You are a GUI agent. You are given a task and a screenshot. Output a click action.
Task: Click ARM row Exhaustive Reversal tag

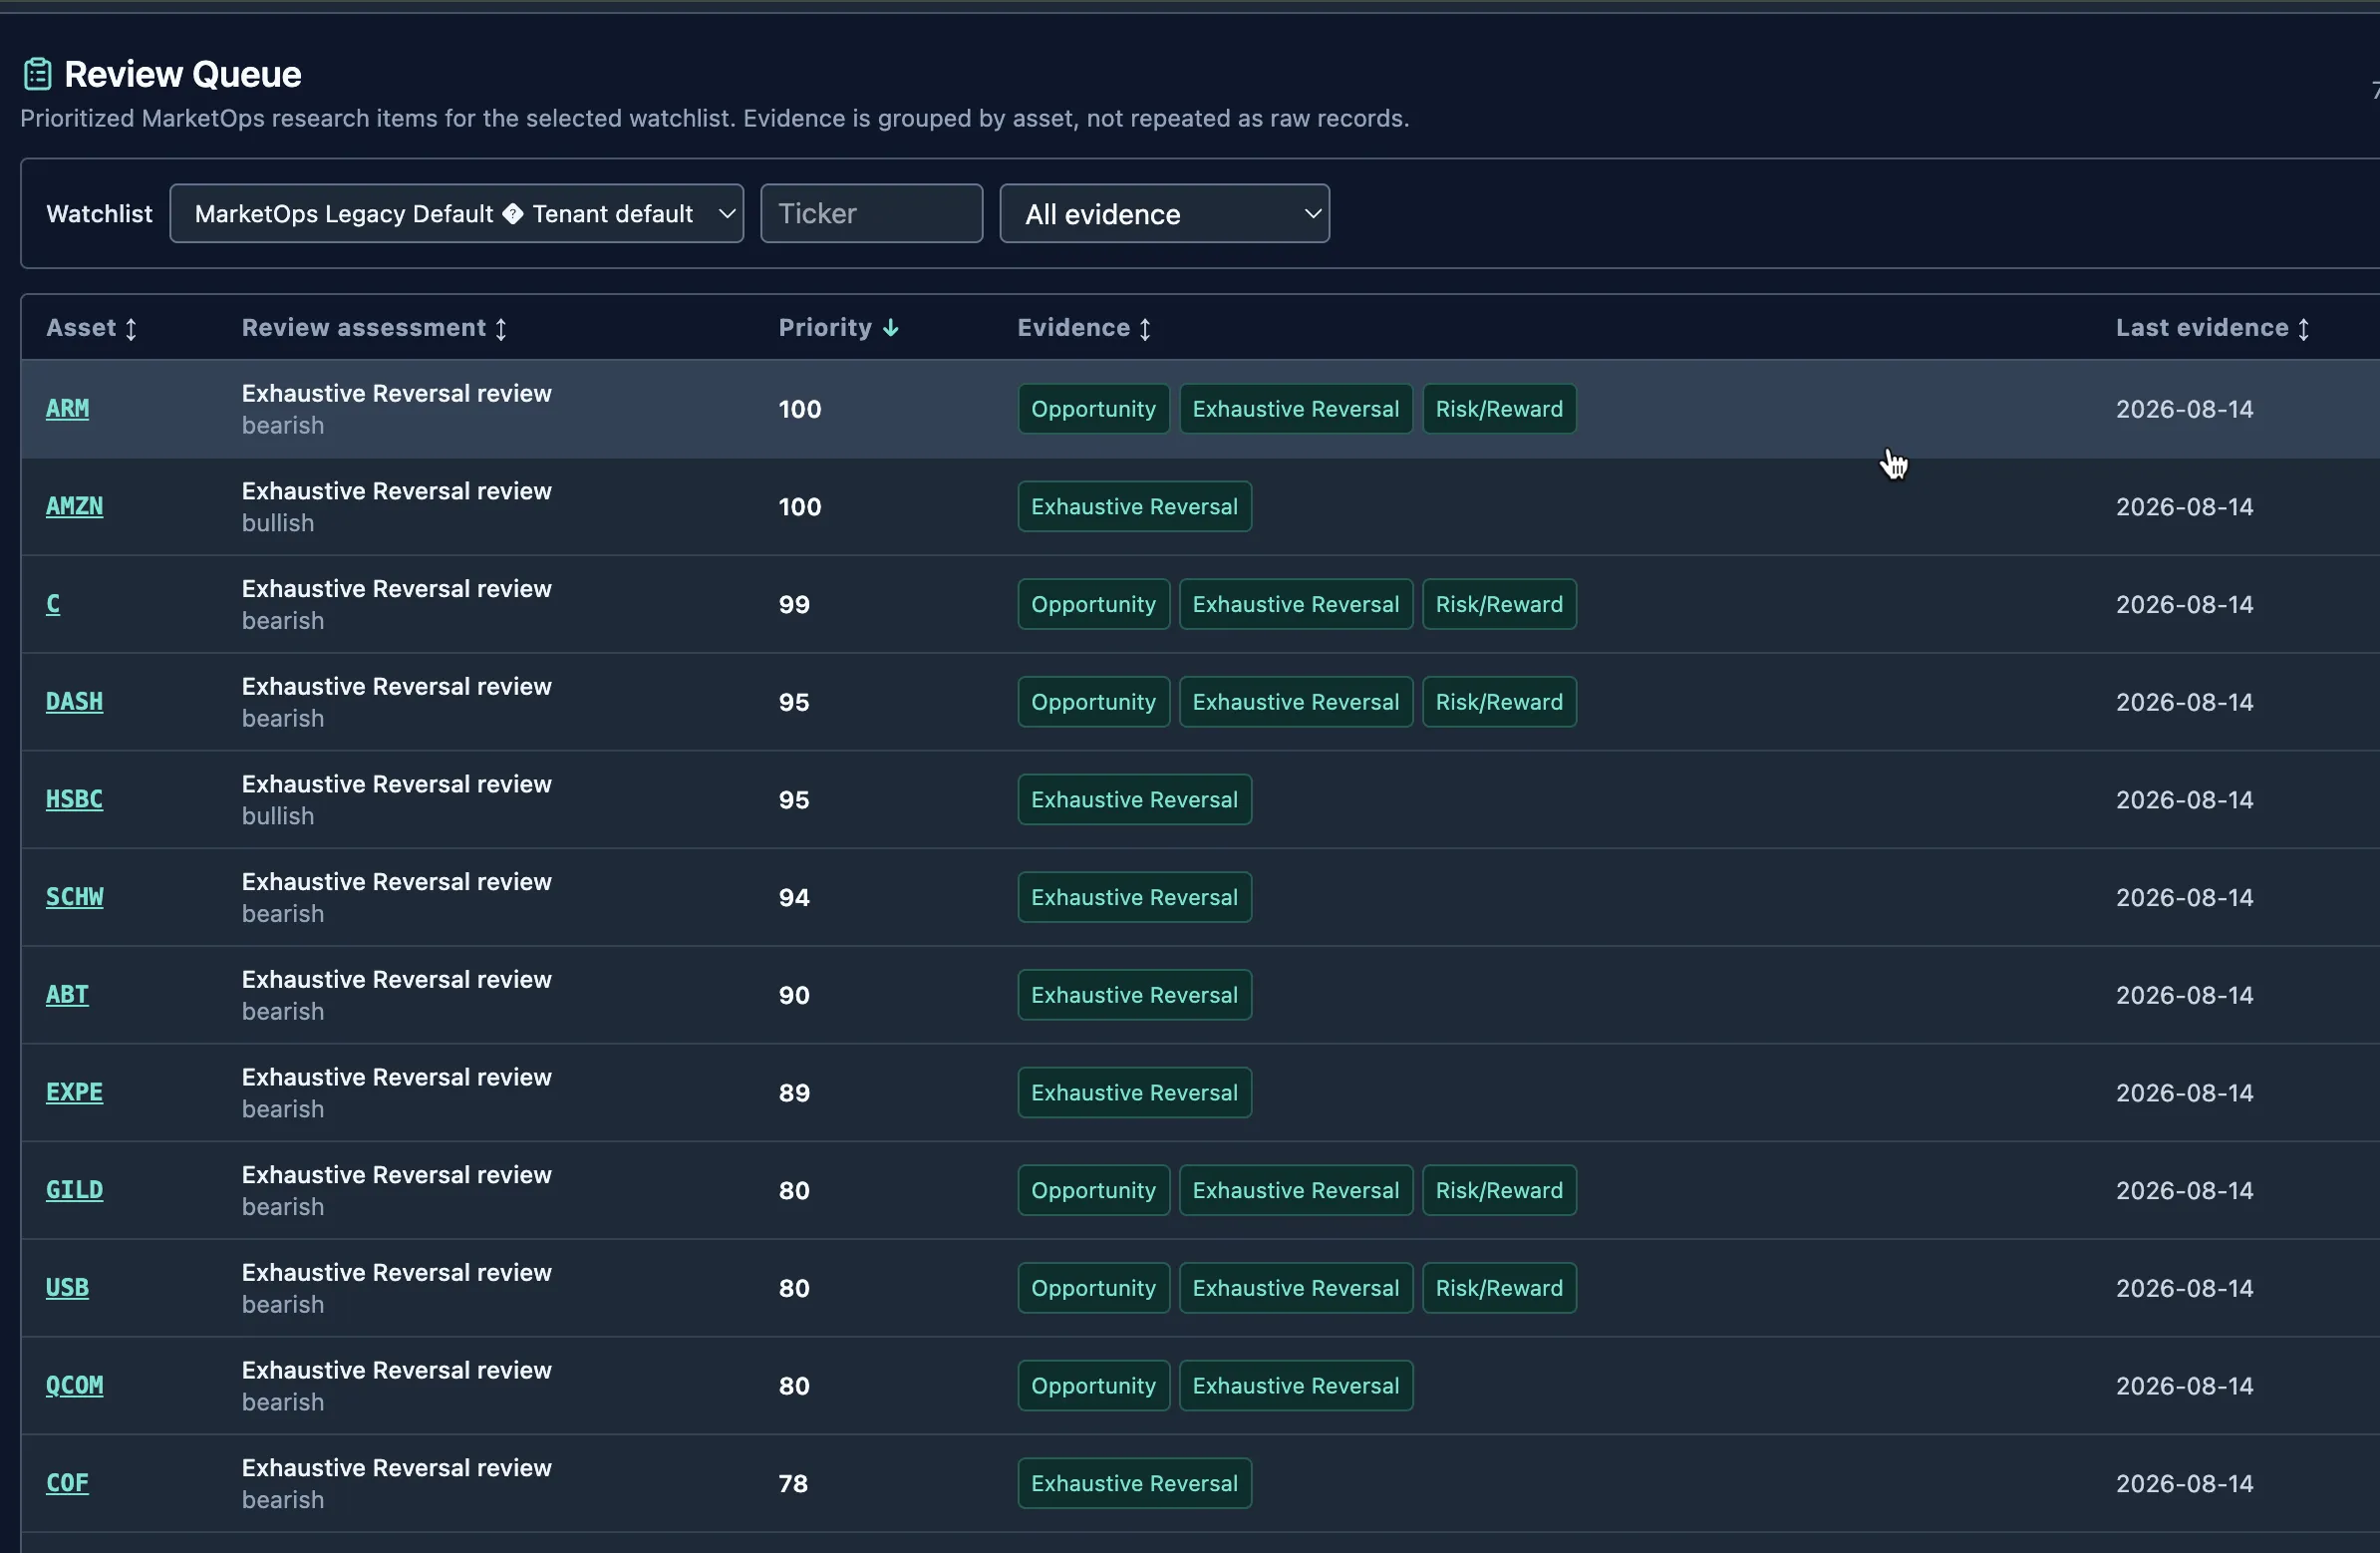pyautogui.click(x=1295, y=409)
